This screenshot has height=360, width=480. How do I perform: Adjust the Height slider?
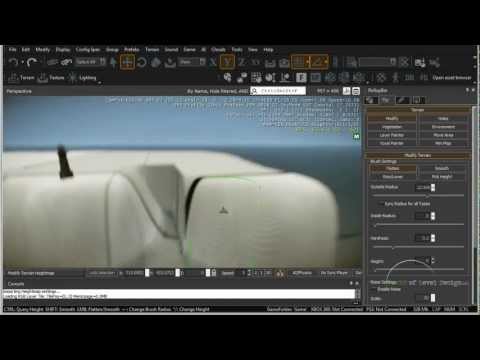tap(419, 269)
